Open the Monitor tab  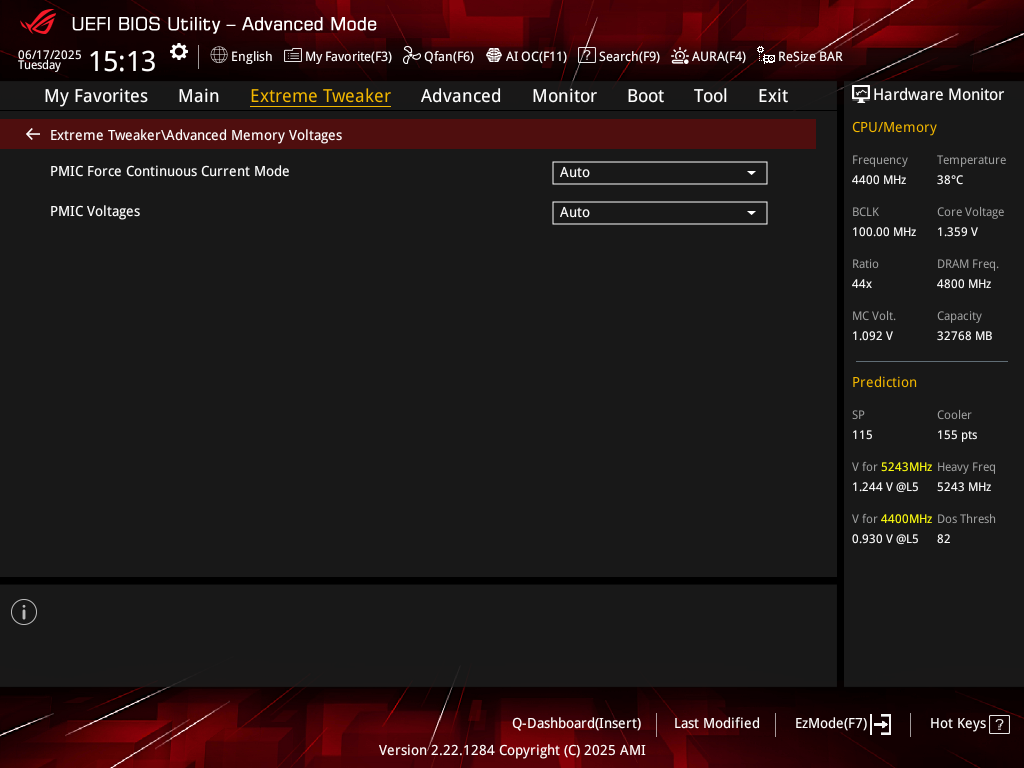point(564,96)
